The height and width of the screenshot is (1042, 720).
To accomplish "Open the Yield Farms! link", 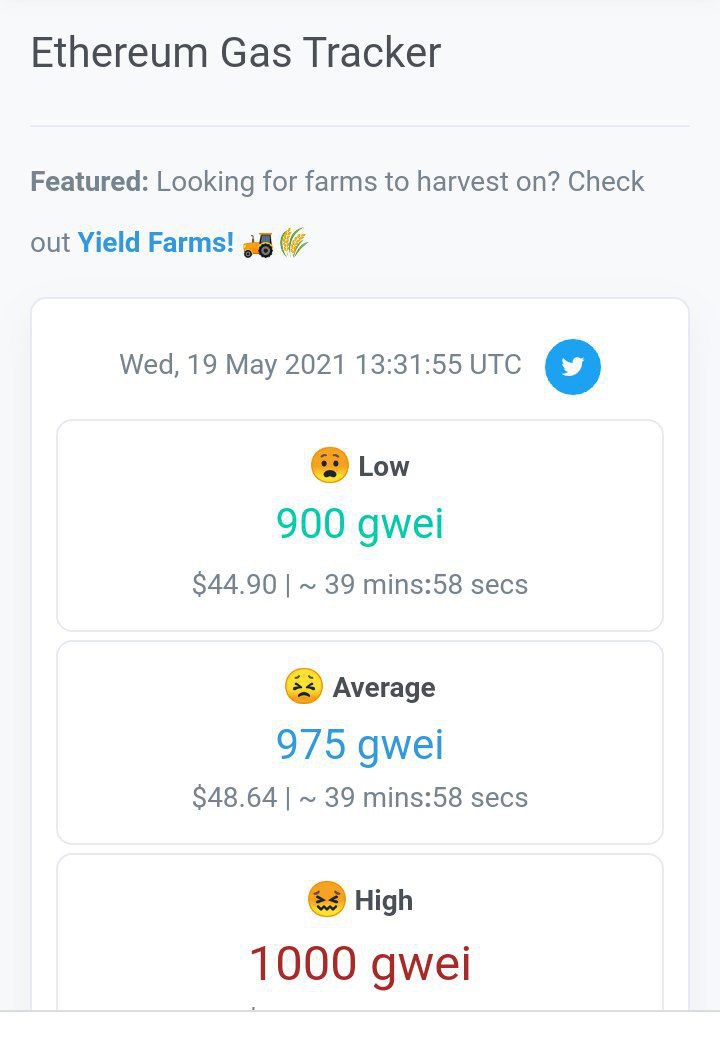I will click(x=156, y=243).
